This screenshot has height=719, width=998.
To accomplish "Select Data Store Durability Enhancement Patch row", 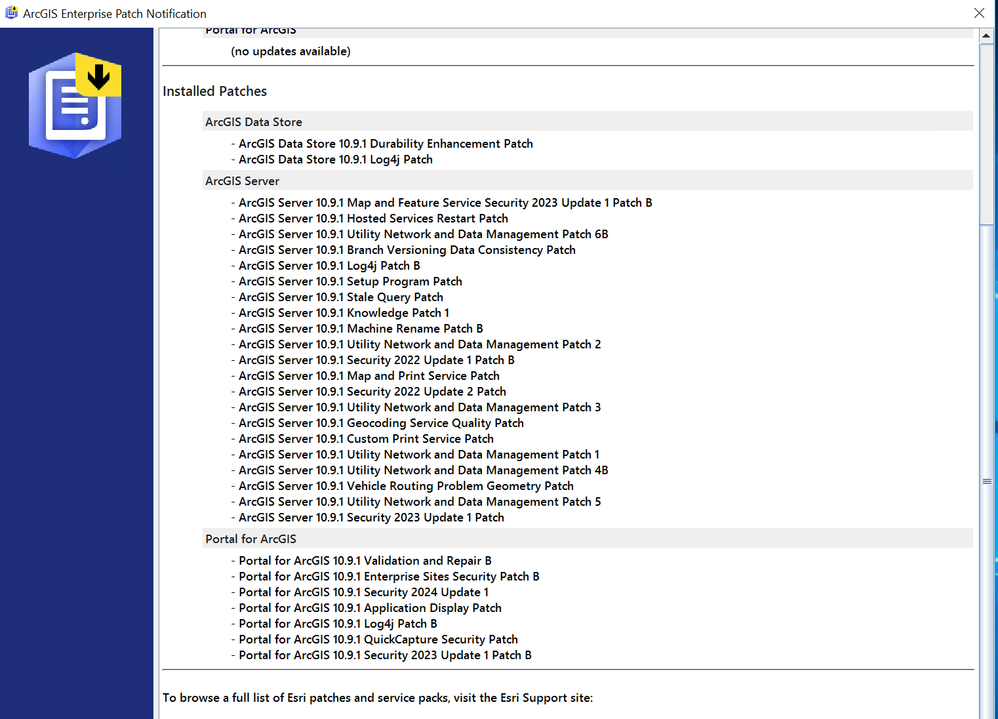I will (382, 144).
